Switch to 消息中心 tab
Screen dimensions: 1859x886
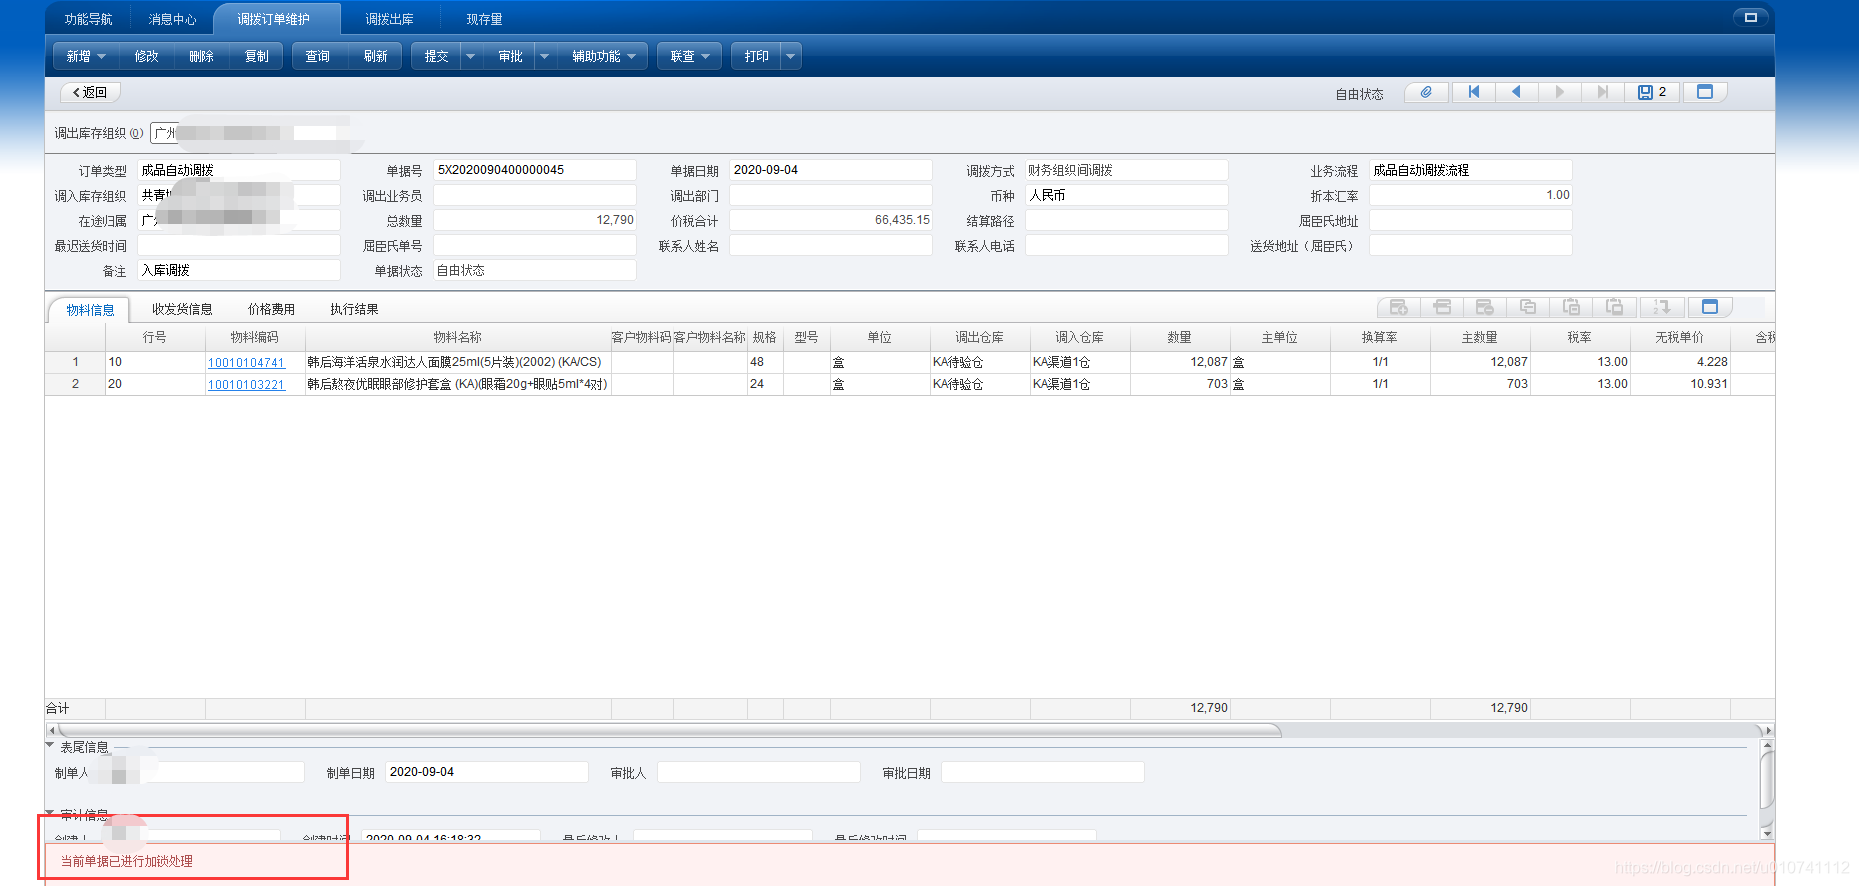point(172,19)
